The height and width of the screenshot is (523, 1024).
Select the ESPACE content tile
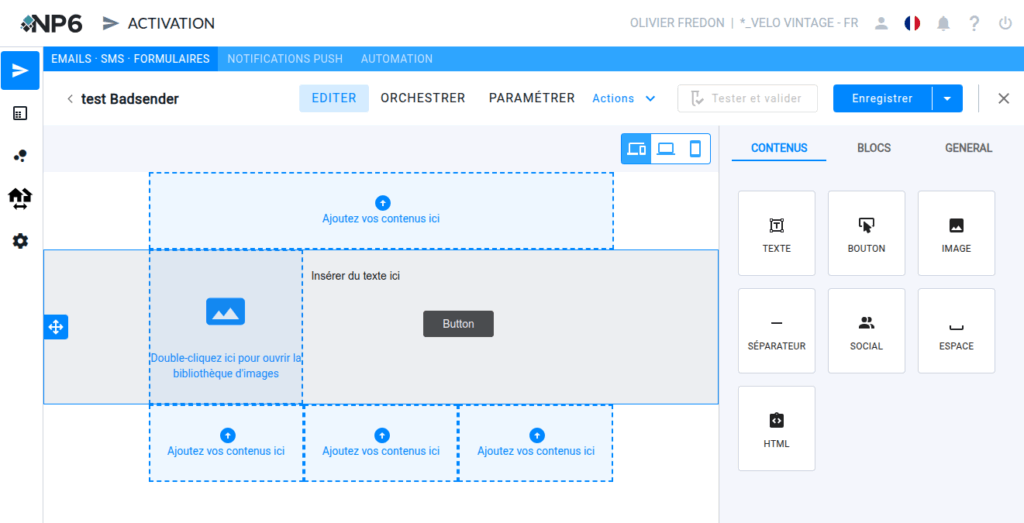coord(956,330)
